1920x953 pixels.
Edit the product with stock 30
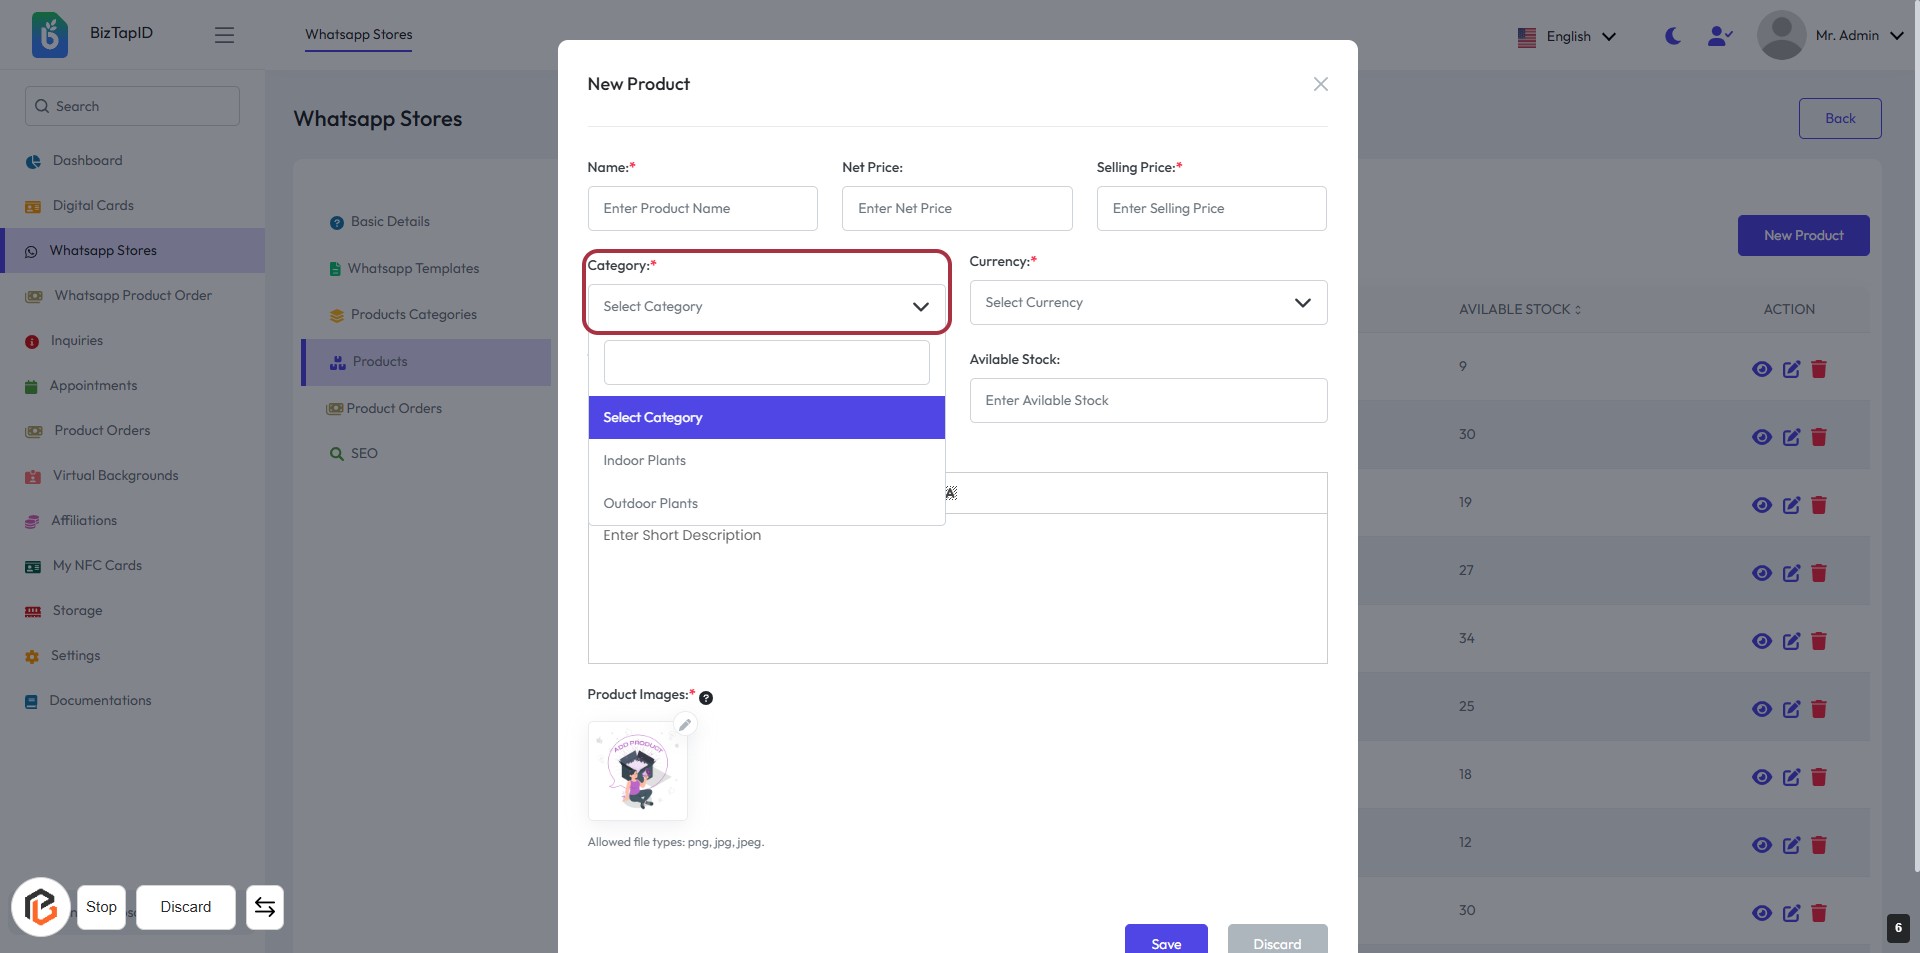click(1791, 437)
